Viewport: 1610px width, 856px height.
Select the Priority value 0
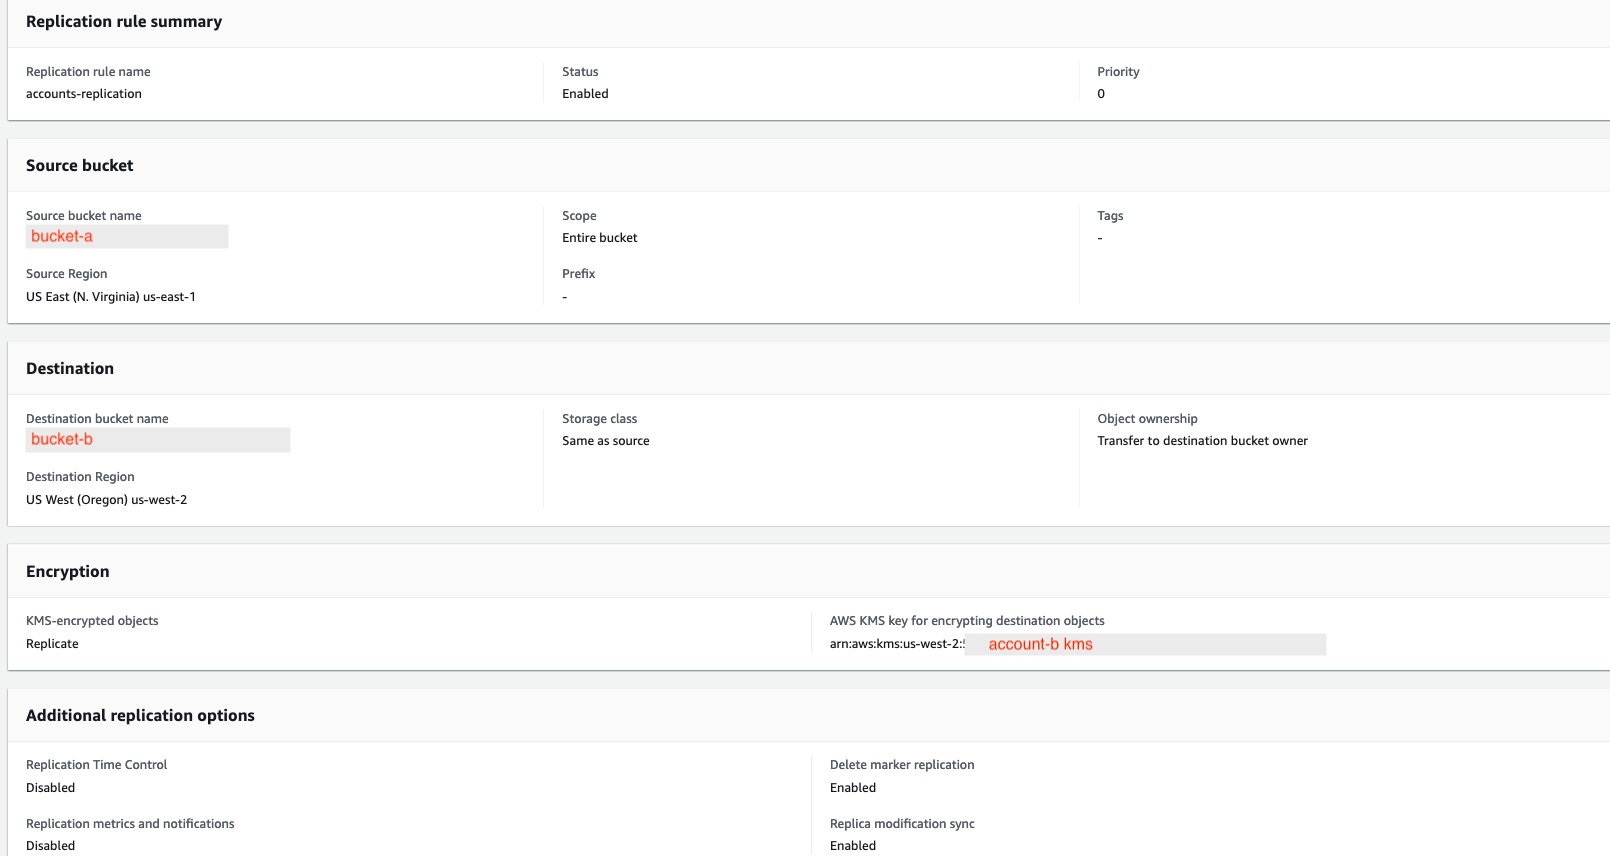[1101, 94]
